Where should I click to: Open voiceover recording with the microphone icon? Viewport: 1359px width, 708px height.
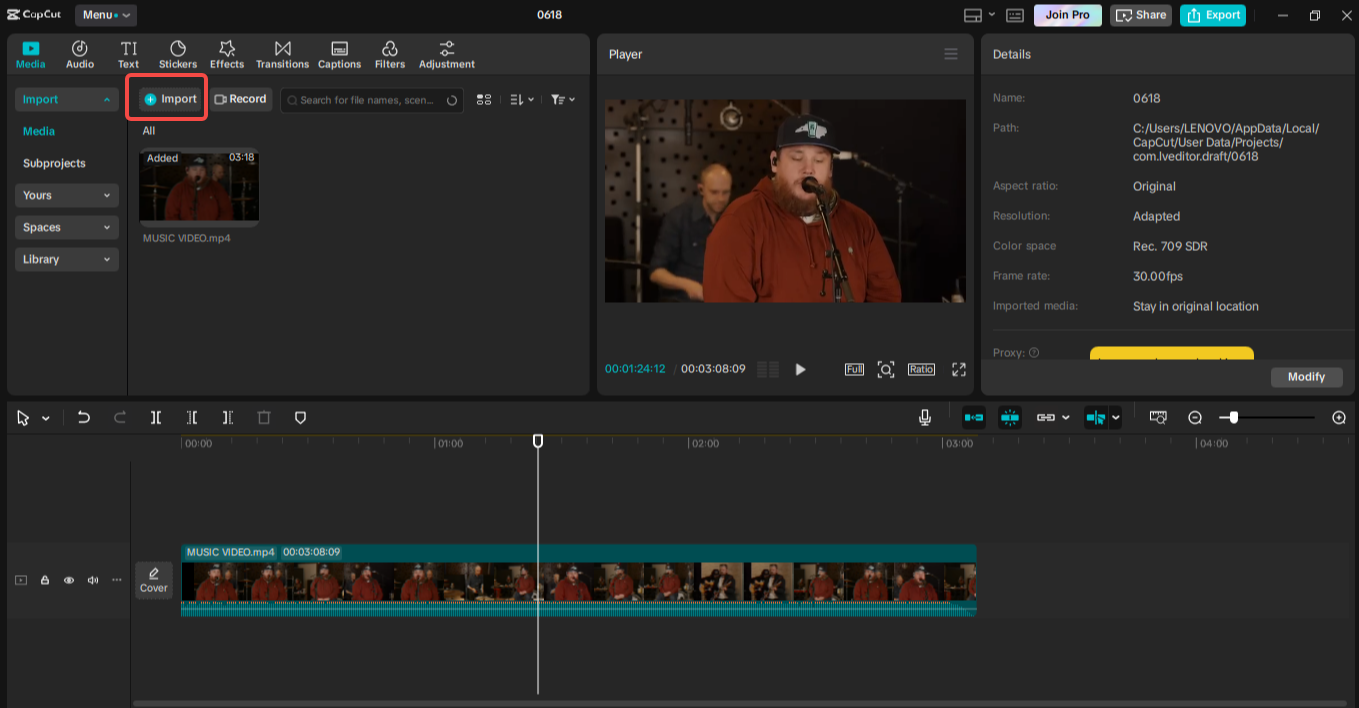925,417
